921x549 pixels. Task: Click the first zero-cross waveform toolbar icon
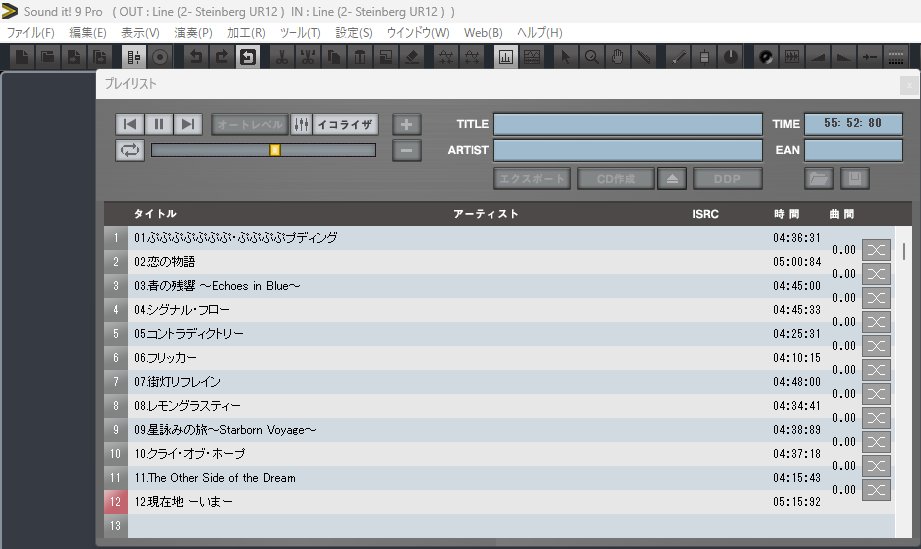click(x=446, y=57)
